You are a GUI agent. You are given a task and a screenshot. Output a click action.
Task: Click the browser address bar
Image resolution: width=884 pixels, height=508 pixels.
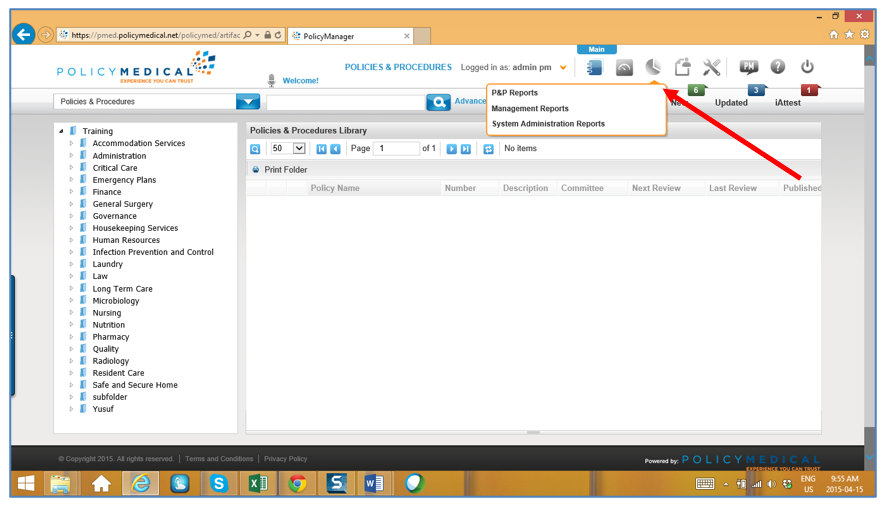point(156,35)
